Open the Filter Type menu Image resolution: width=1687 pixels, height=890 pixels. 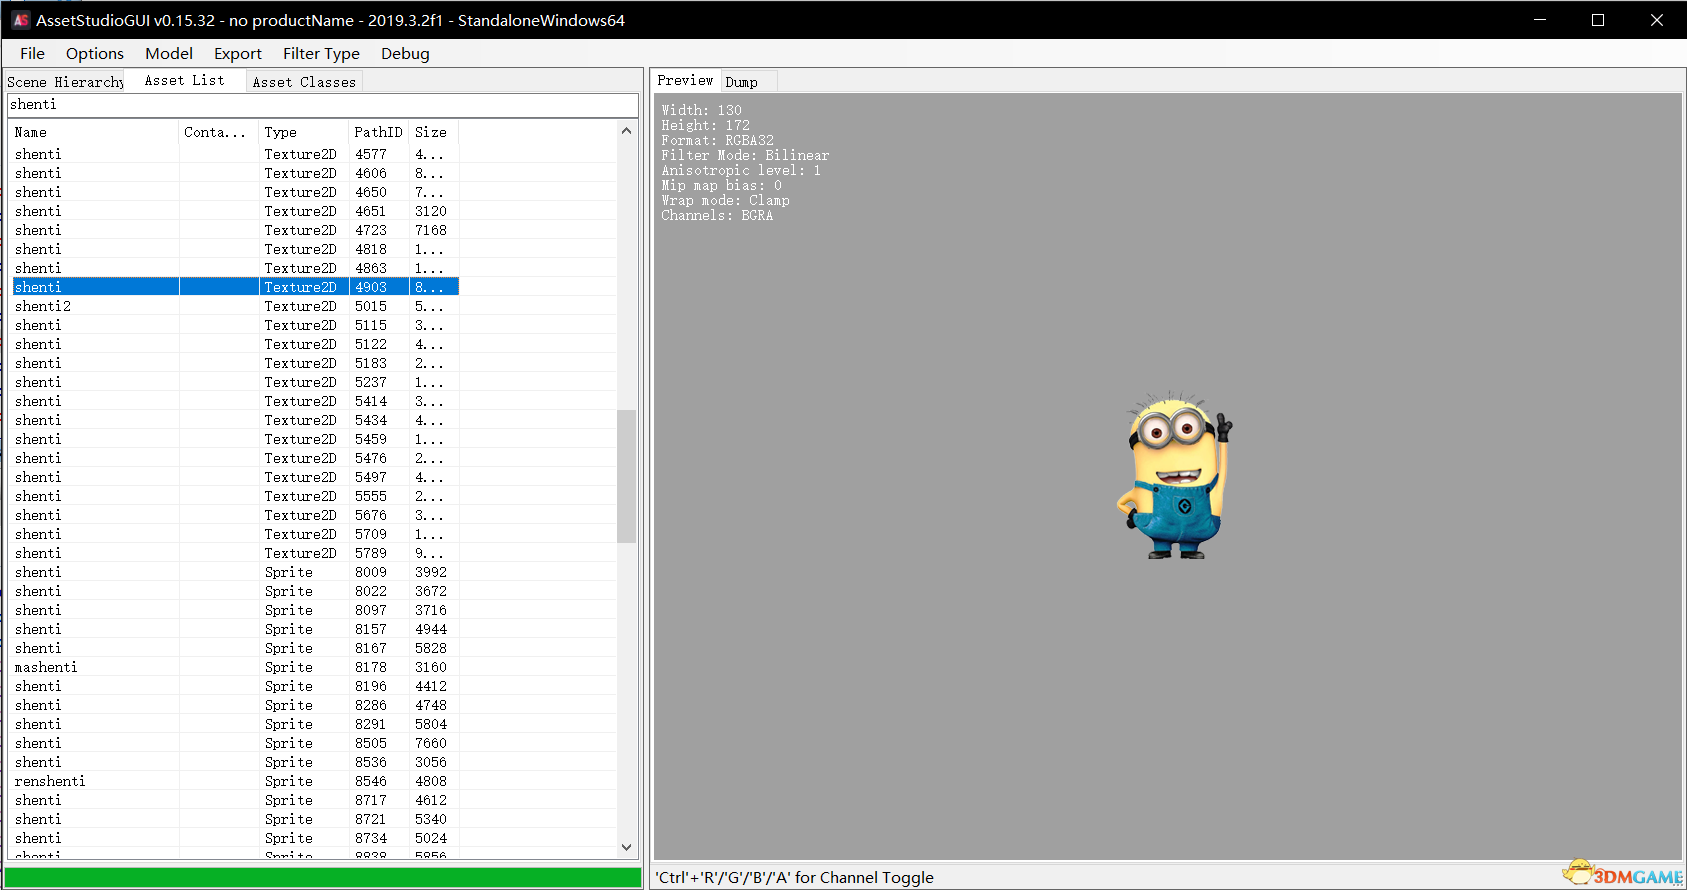pos(321,54)
